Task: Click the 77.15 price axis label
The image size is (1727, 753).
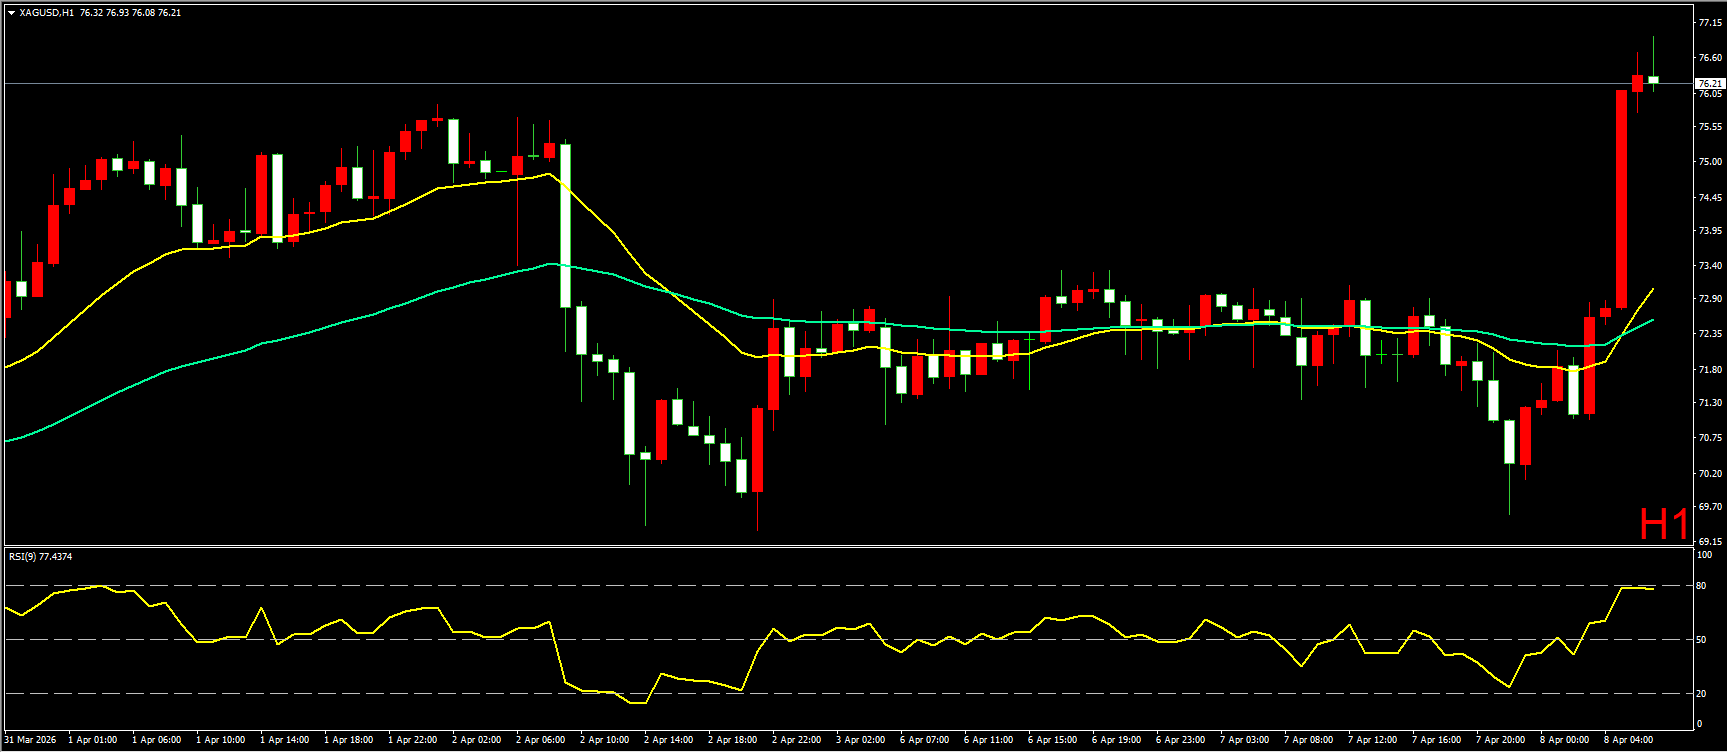Action: pyautogui.click(x=1709, y=22)
